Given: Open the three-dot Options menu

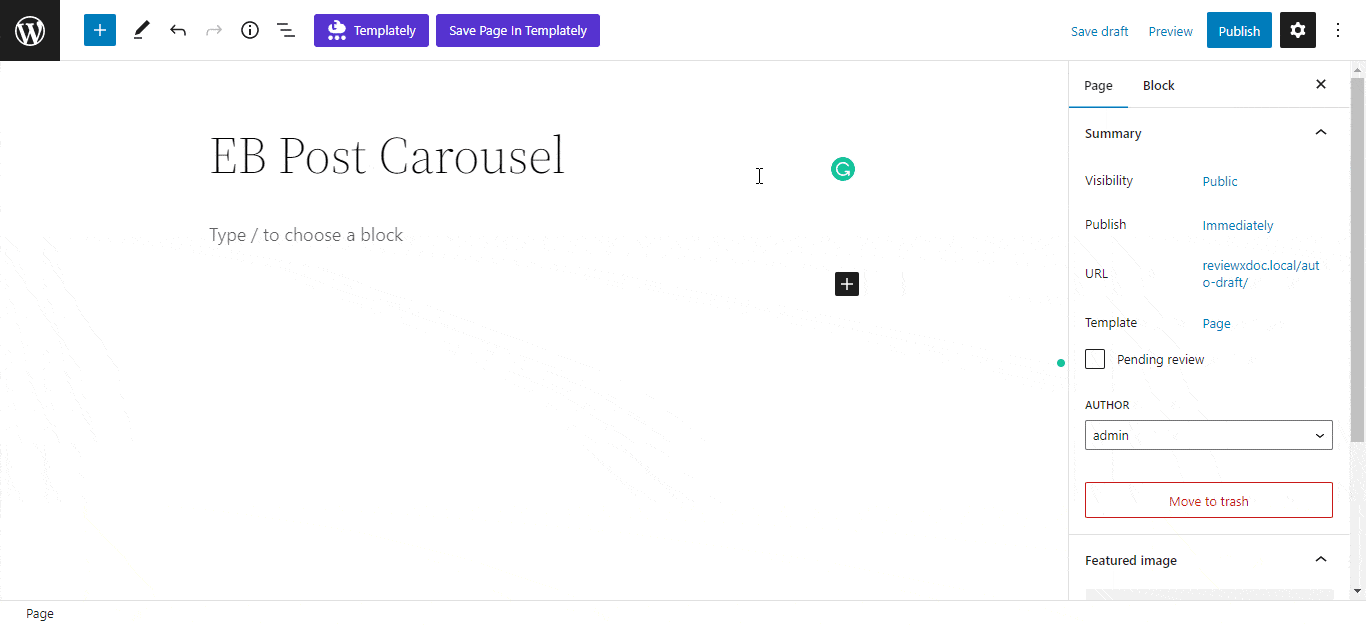Looking at the screenshot, I should point(1338,30).
